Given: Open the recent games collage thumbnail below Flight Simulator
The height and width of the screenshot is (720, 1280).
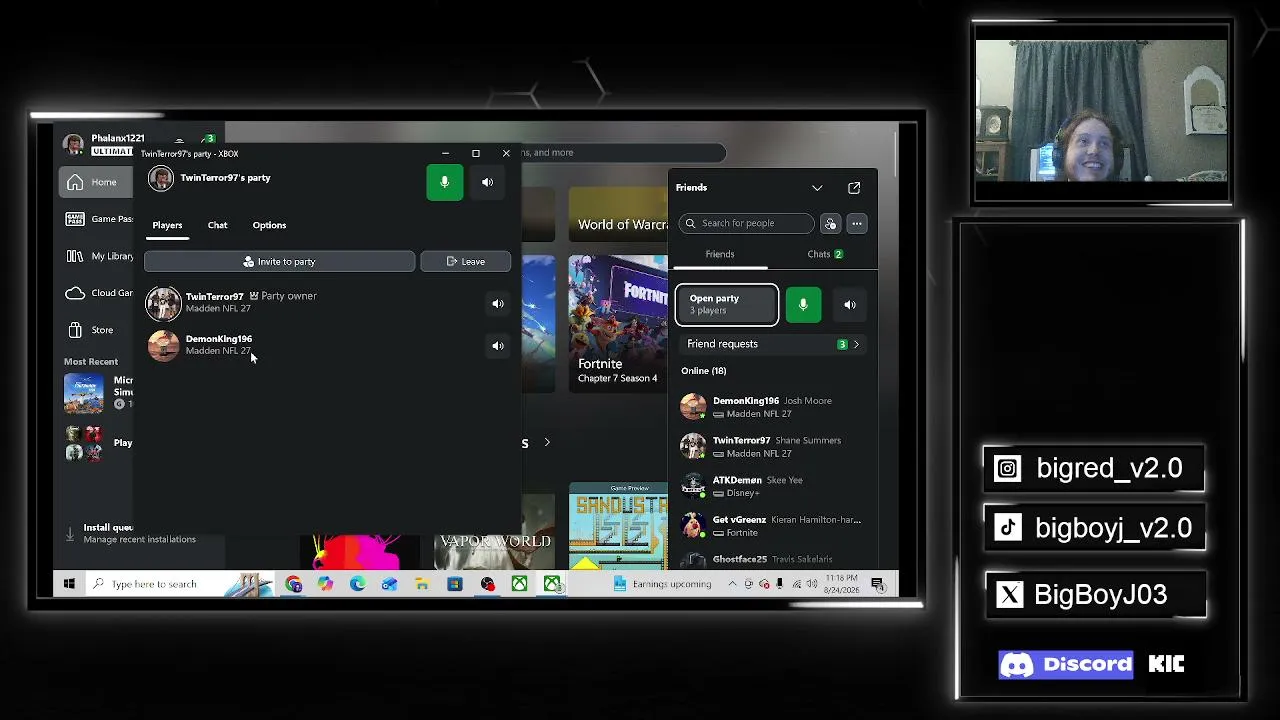Looking at the screenshot, I should click(x=83, y=443).
